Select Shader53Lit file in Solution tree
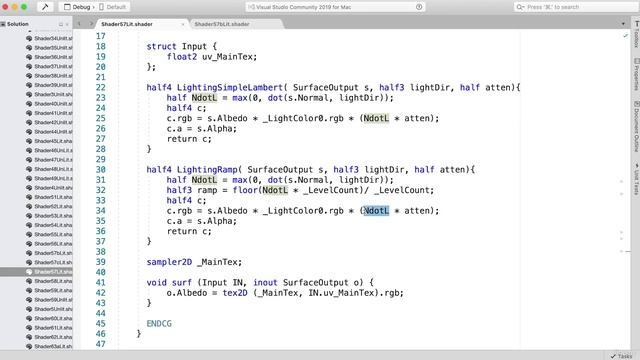Viewport: 640px width, 360px height. [x=49, y=216]
